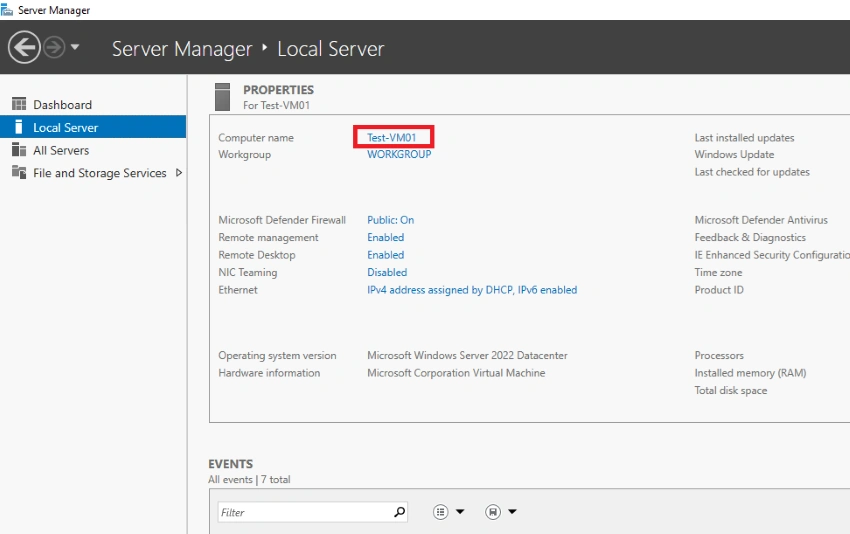Click Microsoft Windows Server 2022 Datacenter text
850x534 pixels.
point(467,355)
